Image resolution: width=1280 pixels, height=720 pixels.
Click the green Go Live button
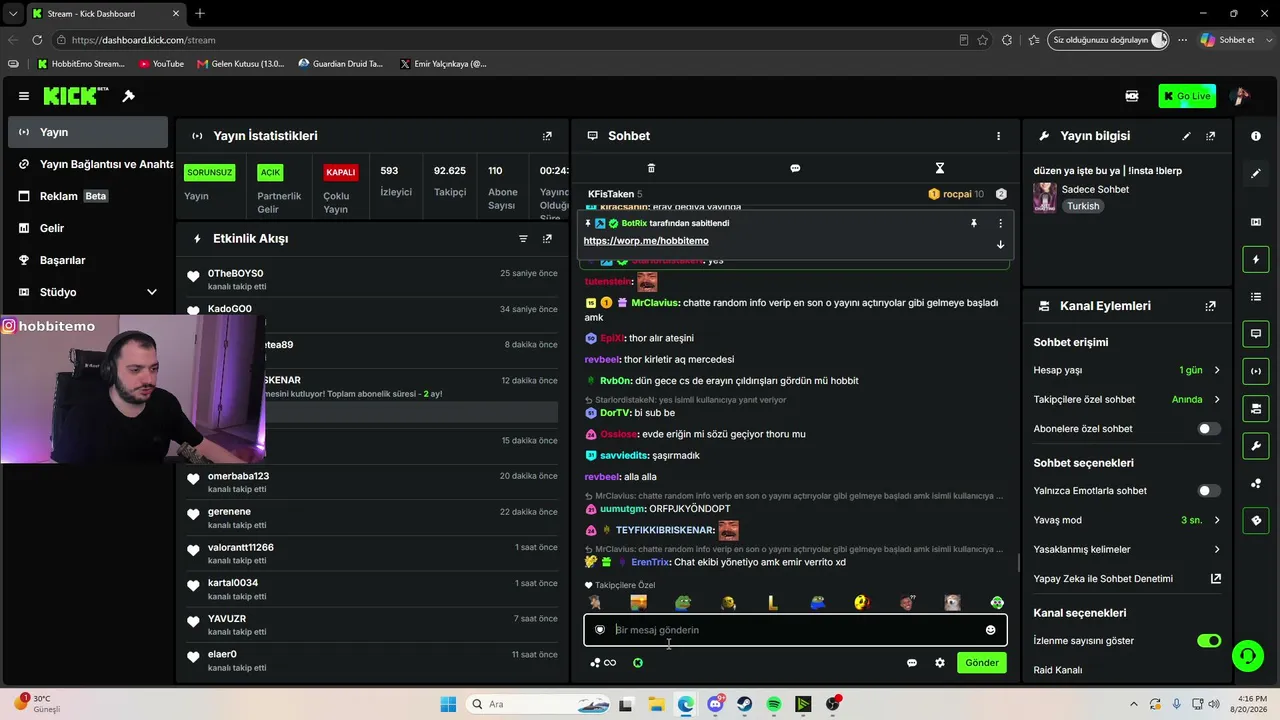point(1187,96)
